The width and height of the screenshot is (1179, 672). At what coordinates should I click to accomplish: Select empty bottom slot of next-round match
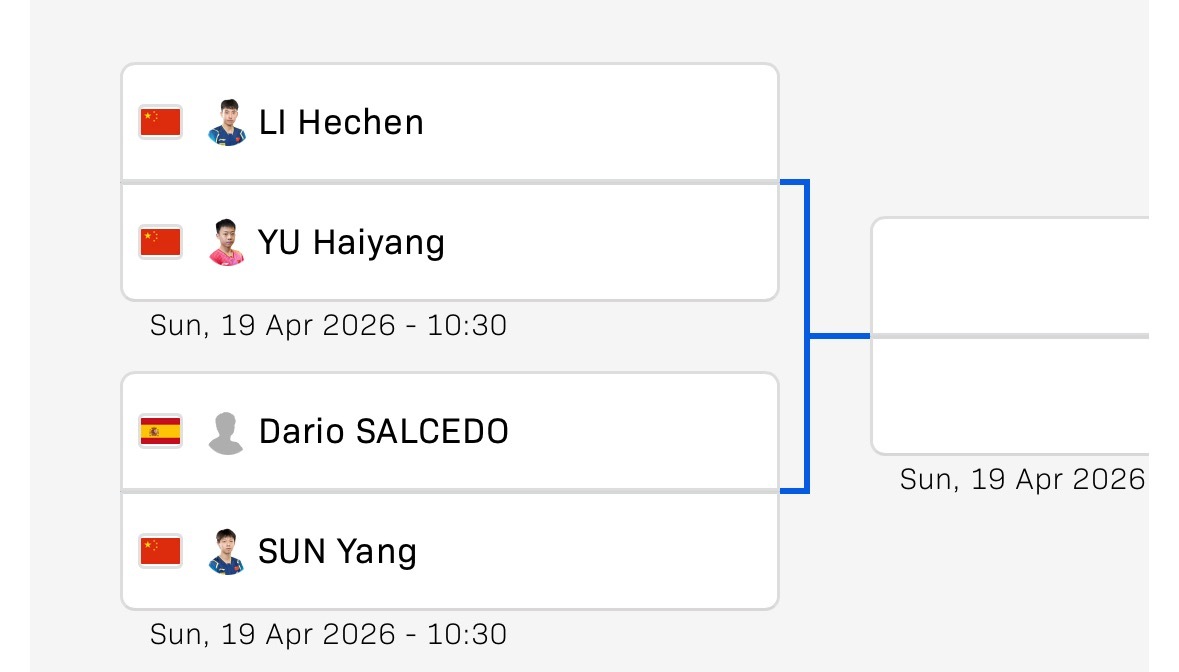coord(1010,396)
